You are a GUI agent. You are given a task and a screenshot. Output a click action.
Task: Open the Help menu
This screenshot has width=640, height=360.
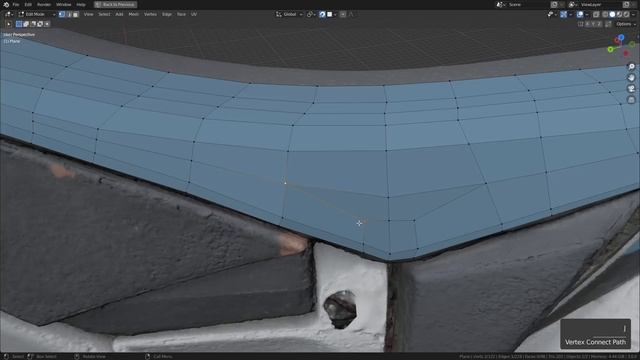click(x=81, y=4)
